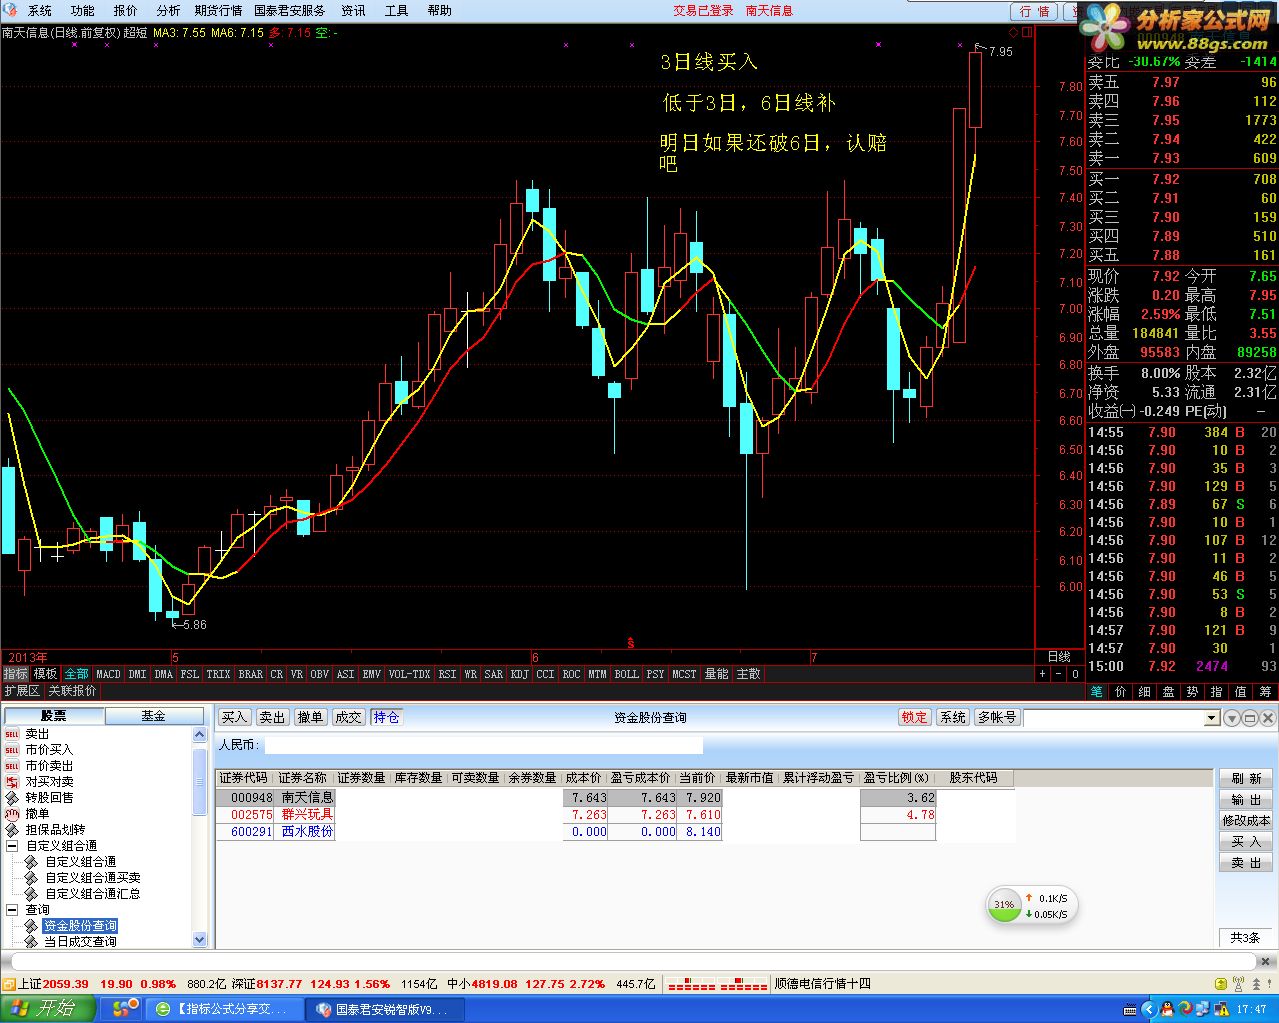Click the 多帐号 button

(996, 717)
